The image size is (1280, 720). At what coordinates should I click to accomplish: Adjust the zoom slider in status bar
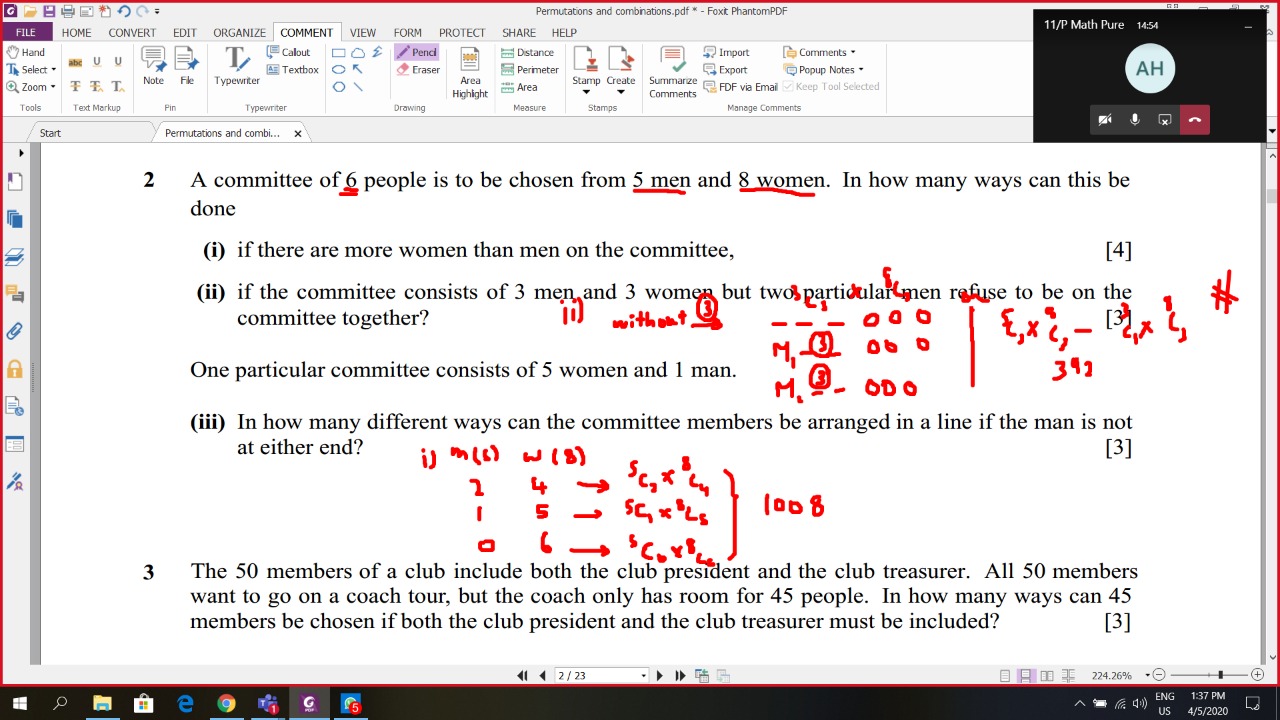point(1220,676)
